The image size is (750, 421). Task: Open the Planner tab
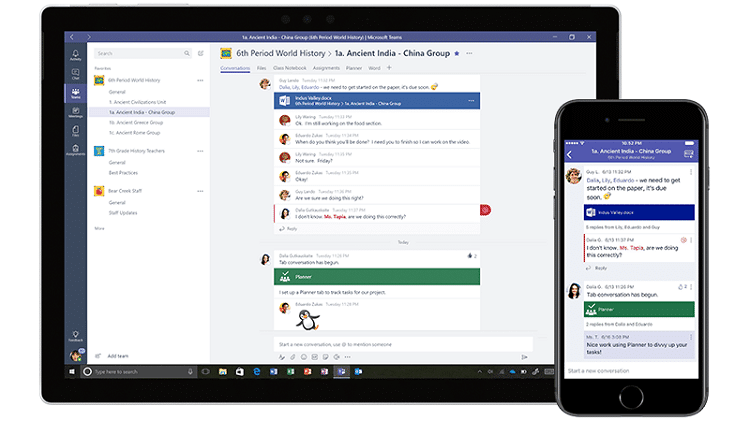click(x=354, y=68)
